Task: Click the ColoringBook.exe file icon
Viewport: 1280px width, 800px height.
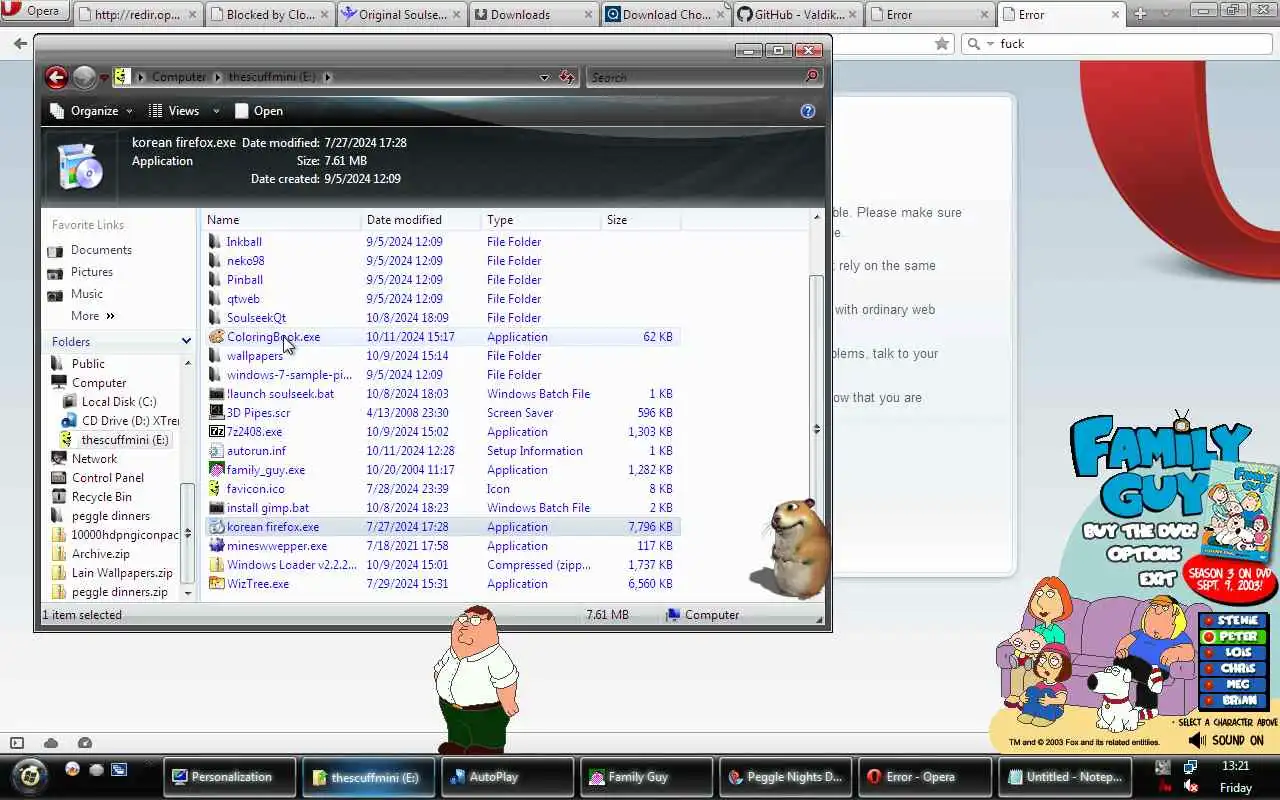Action: coord(216,337)
